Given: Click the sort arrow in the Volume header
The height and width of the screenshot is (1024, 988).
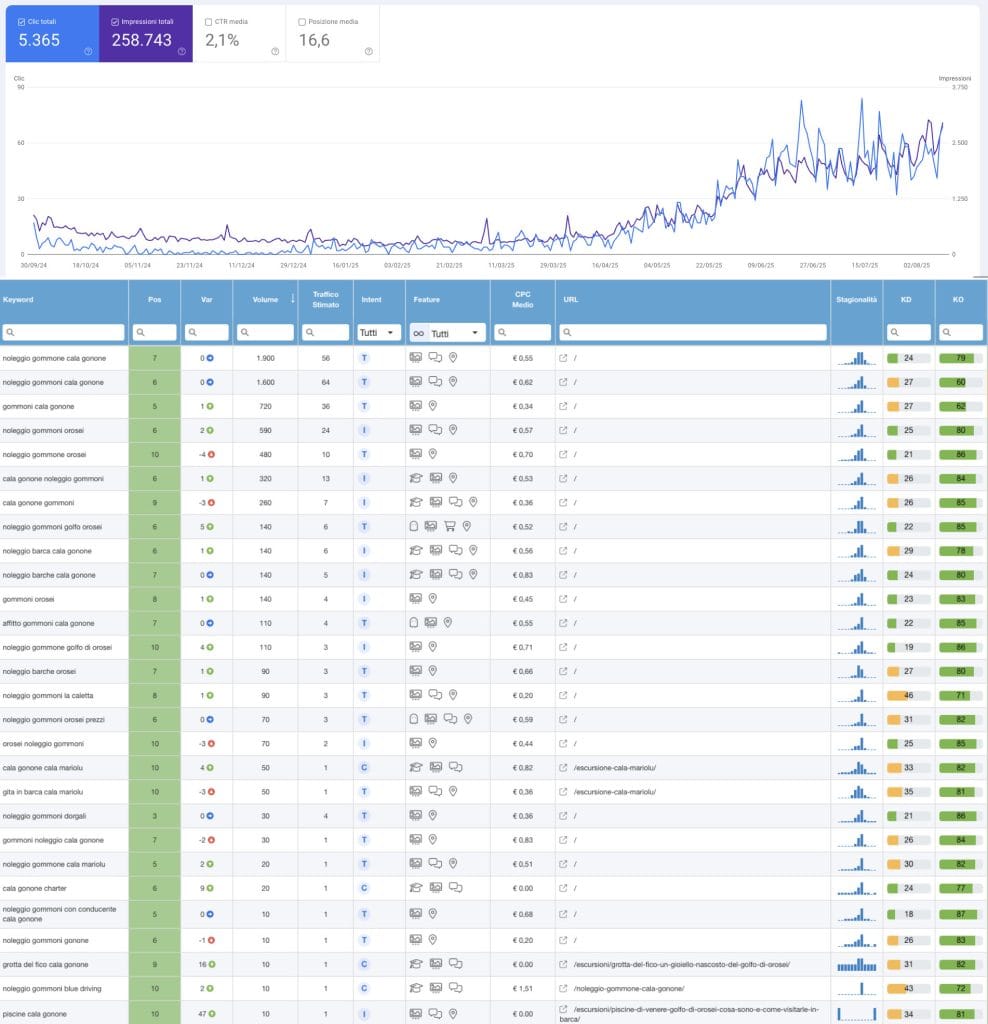Looking at the screenshot, I should [x=292, y=298].
